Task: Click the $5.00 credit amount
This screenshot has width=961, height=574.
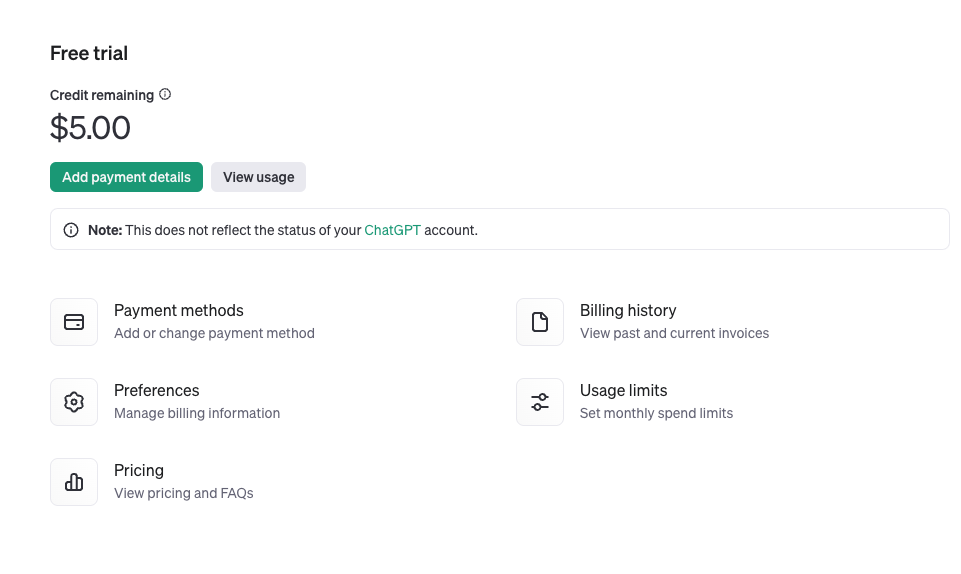Action: coord(90,128)
